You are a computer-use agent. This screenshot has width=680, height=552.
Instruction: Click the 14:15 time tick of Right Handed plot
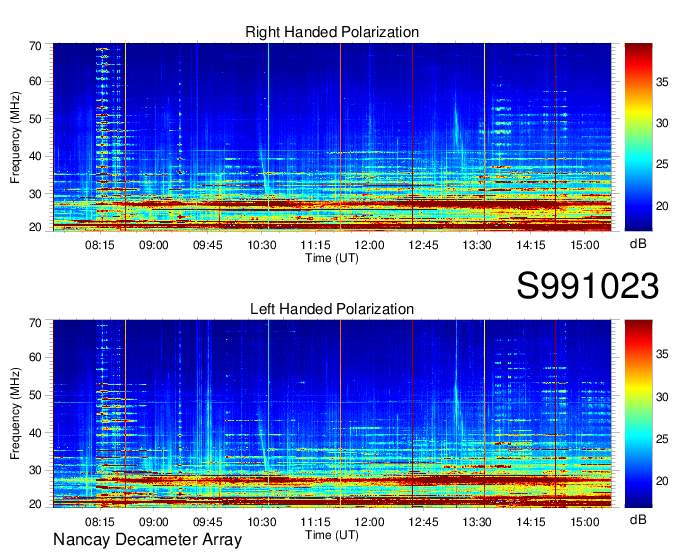pos(531,245)
